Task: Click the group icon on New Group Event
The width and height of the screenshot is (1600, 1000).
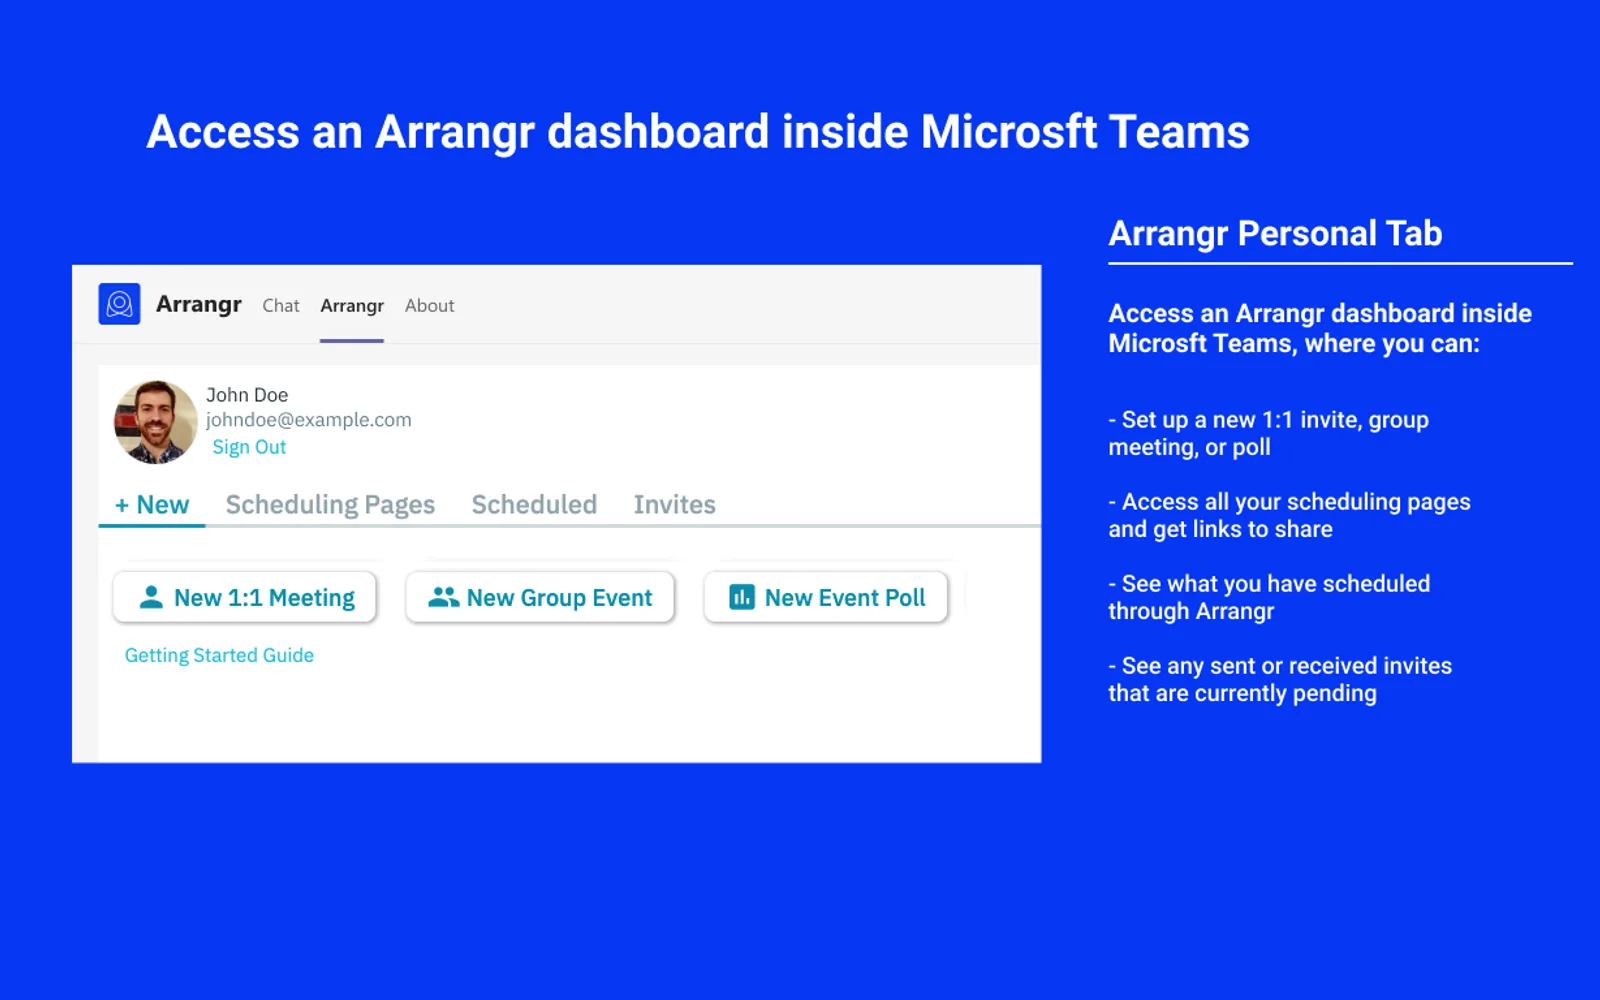Action: [x=443, y=597]
